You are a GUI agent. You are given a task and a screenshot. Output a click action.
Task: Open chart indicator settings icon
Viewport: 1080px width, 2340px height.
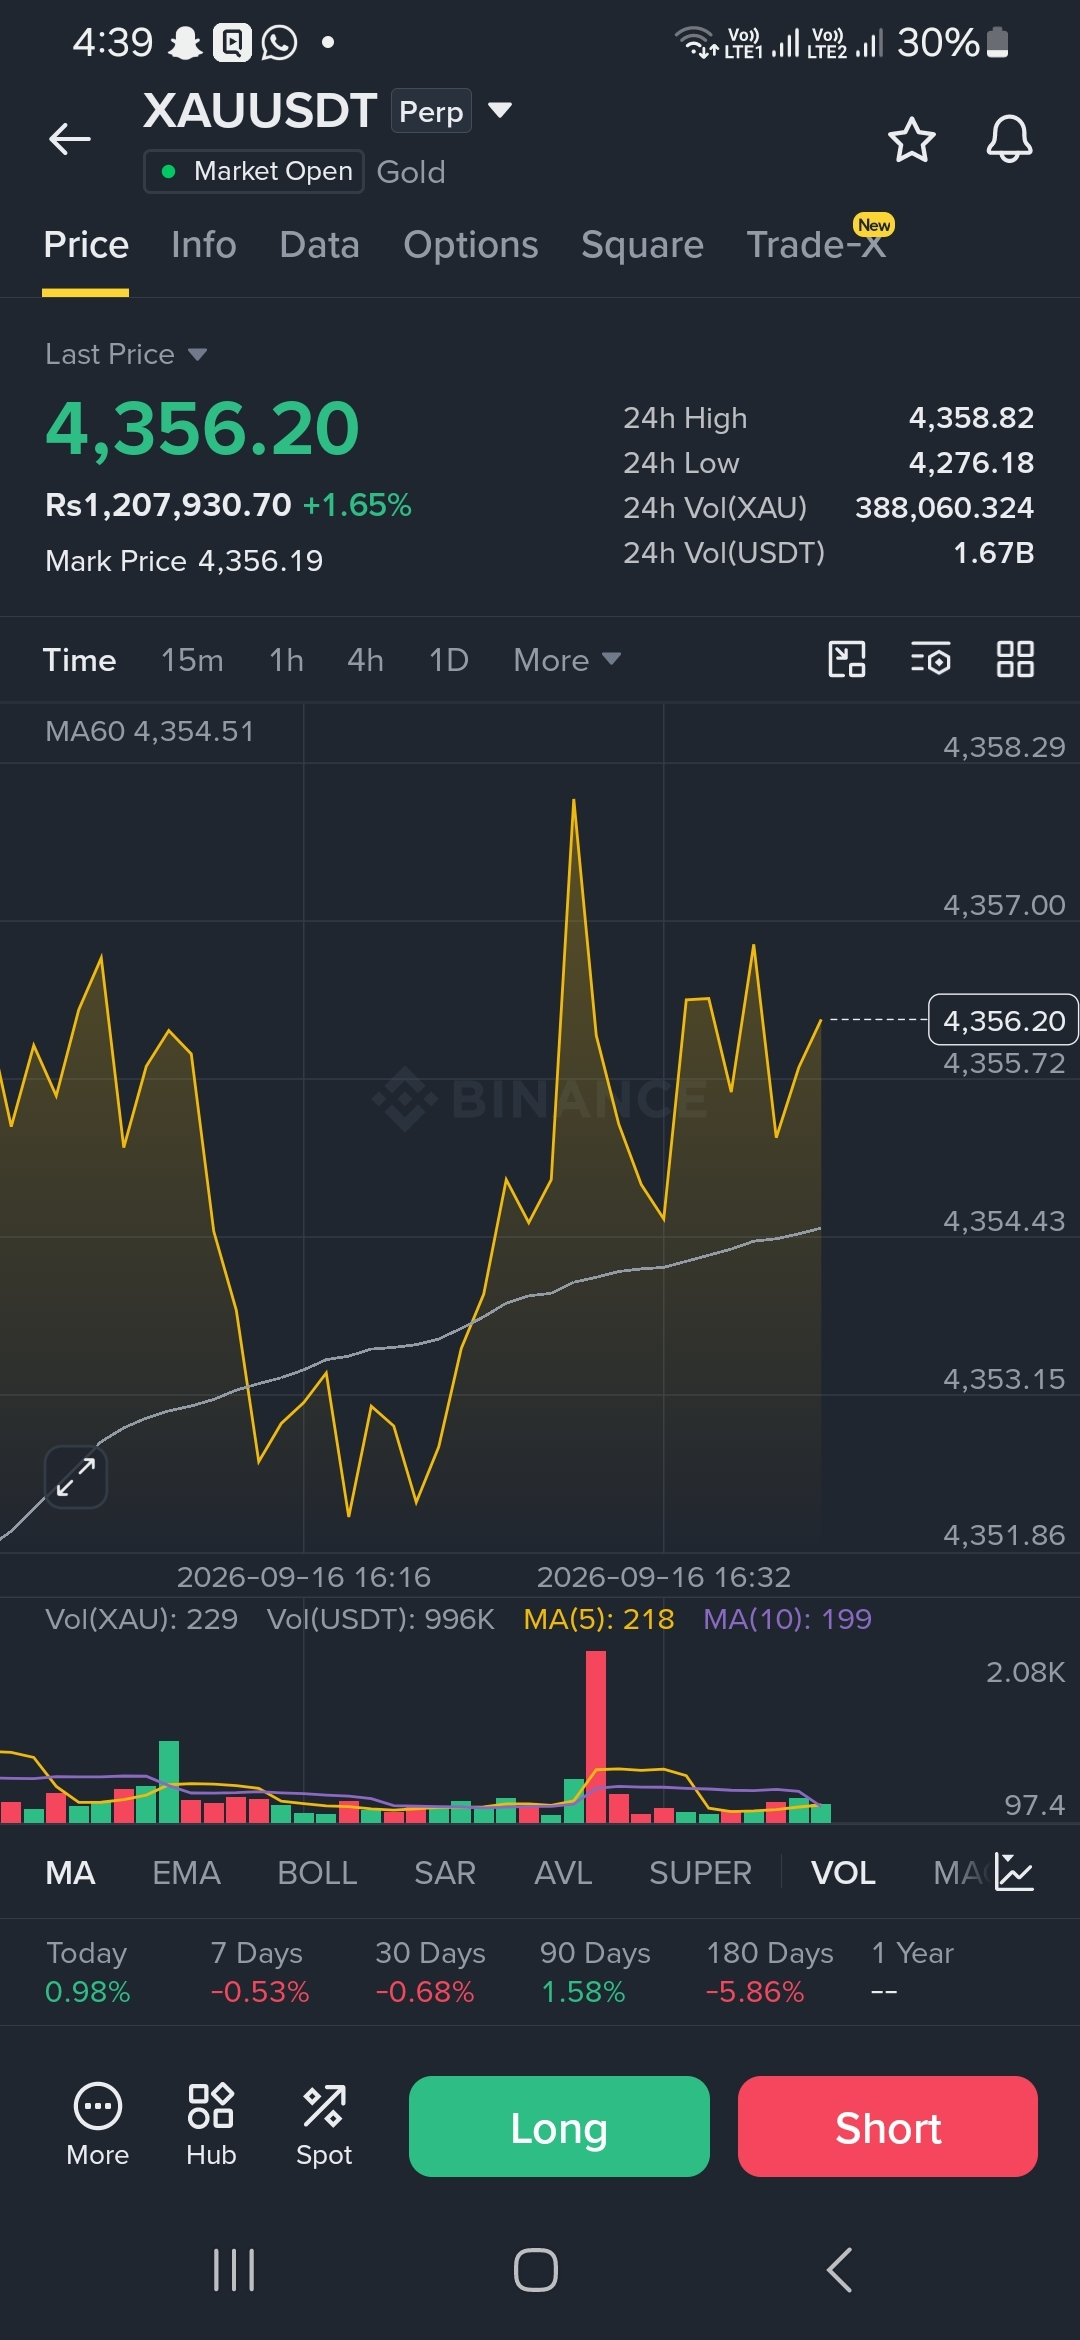(x=930, y=660)
